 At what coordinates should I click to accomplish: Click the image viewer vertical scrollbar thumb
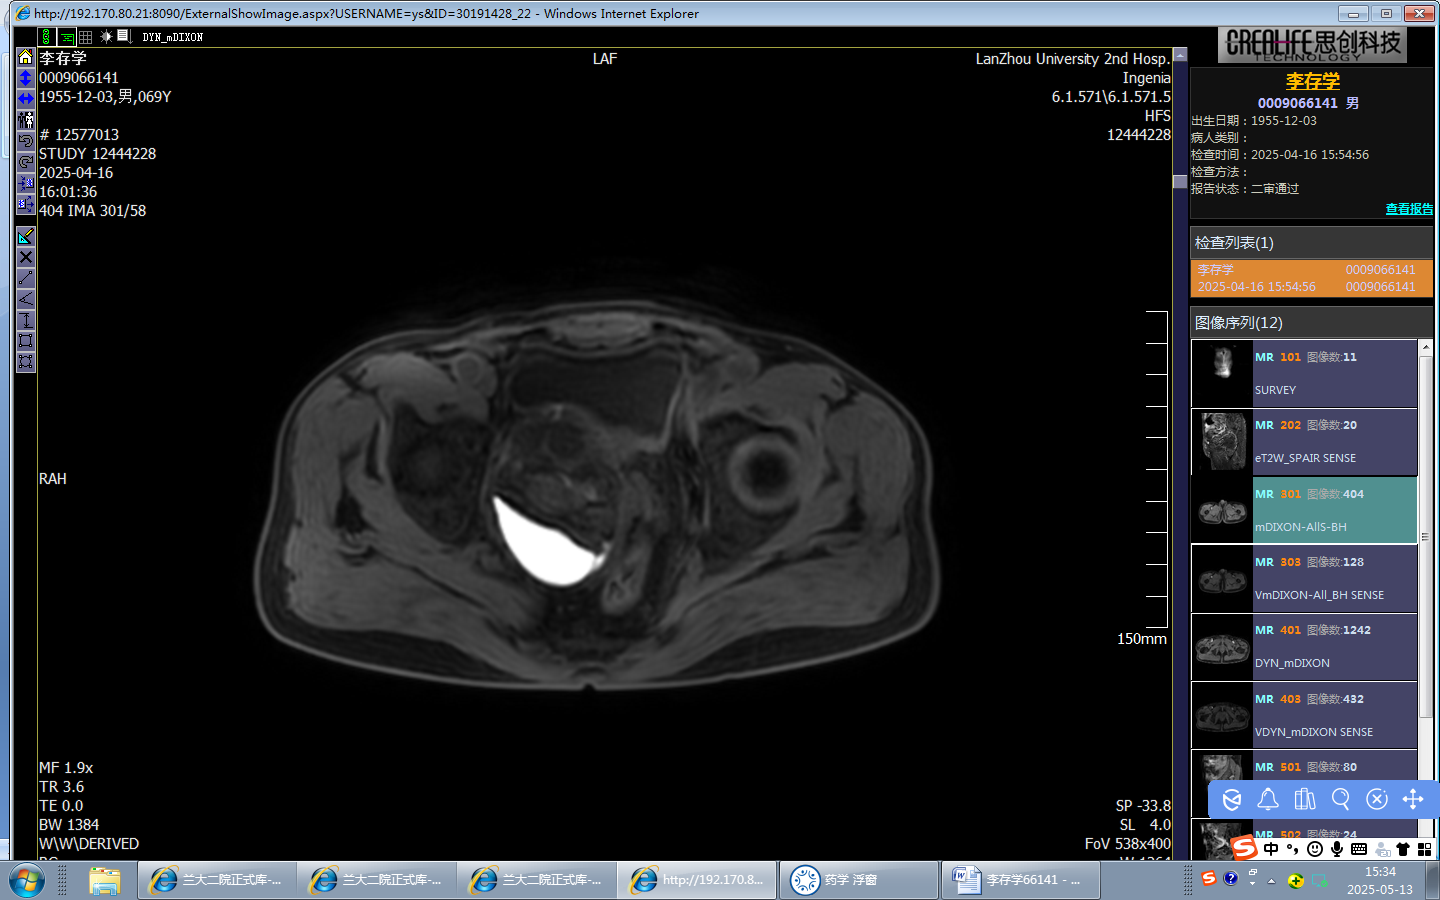point(1180,182)
